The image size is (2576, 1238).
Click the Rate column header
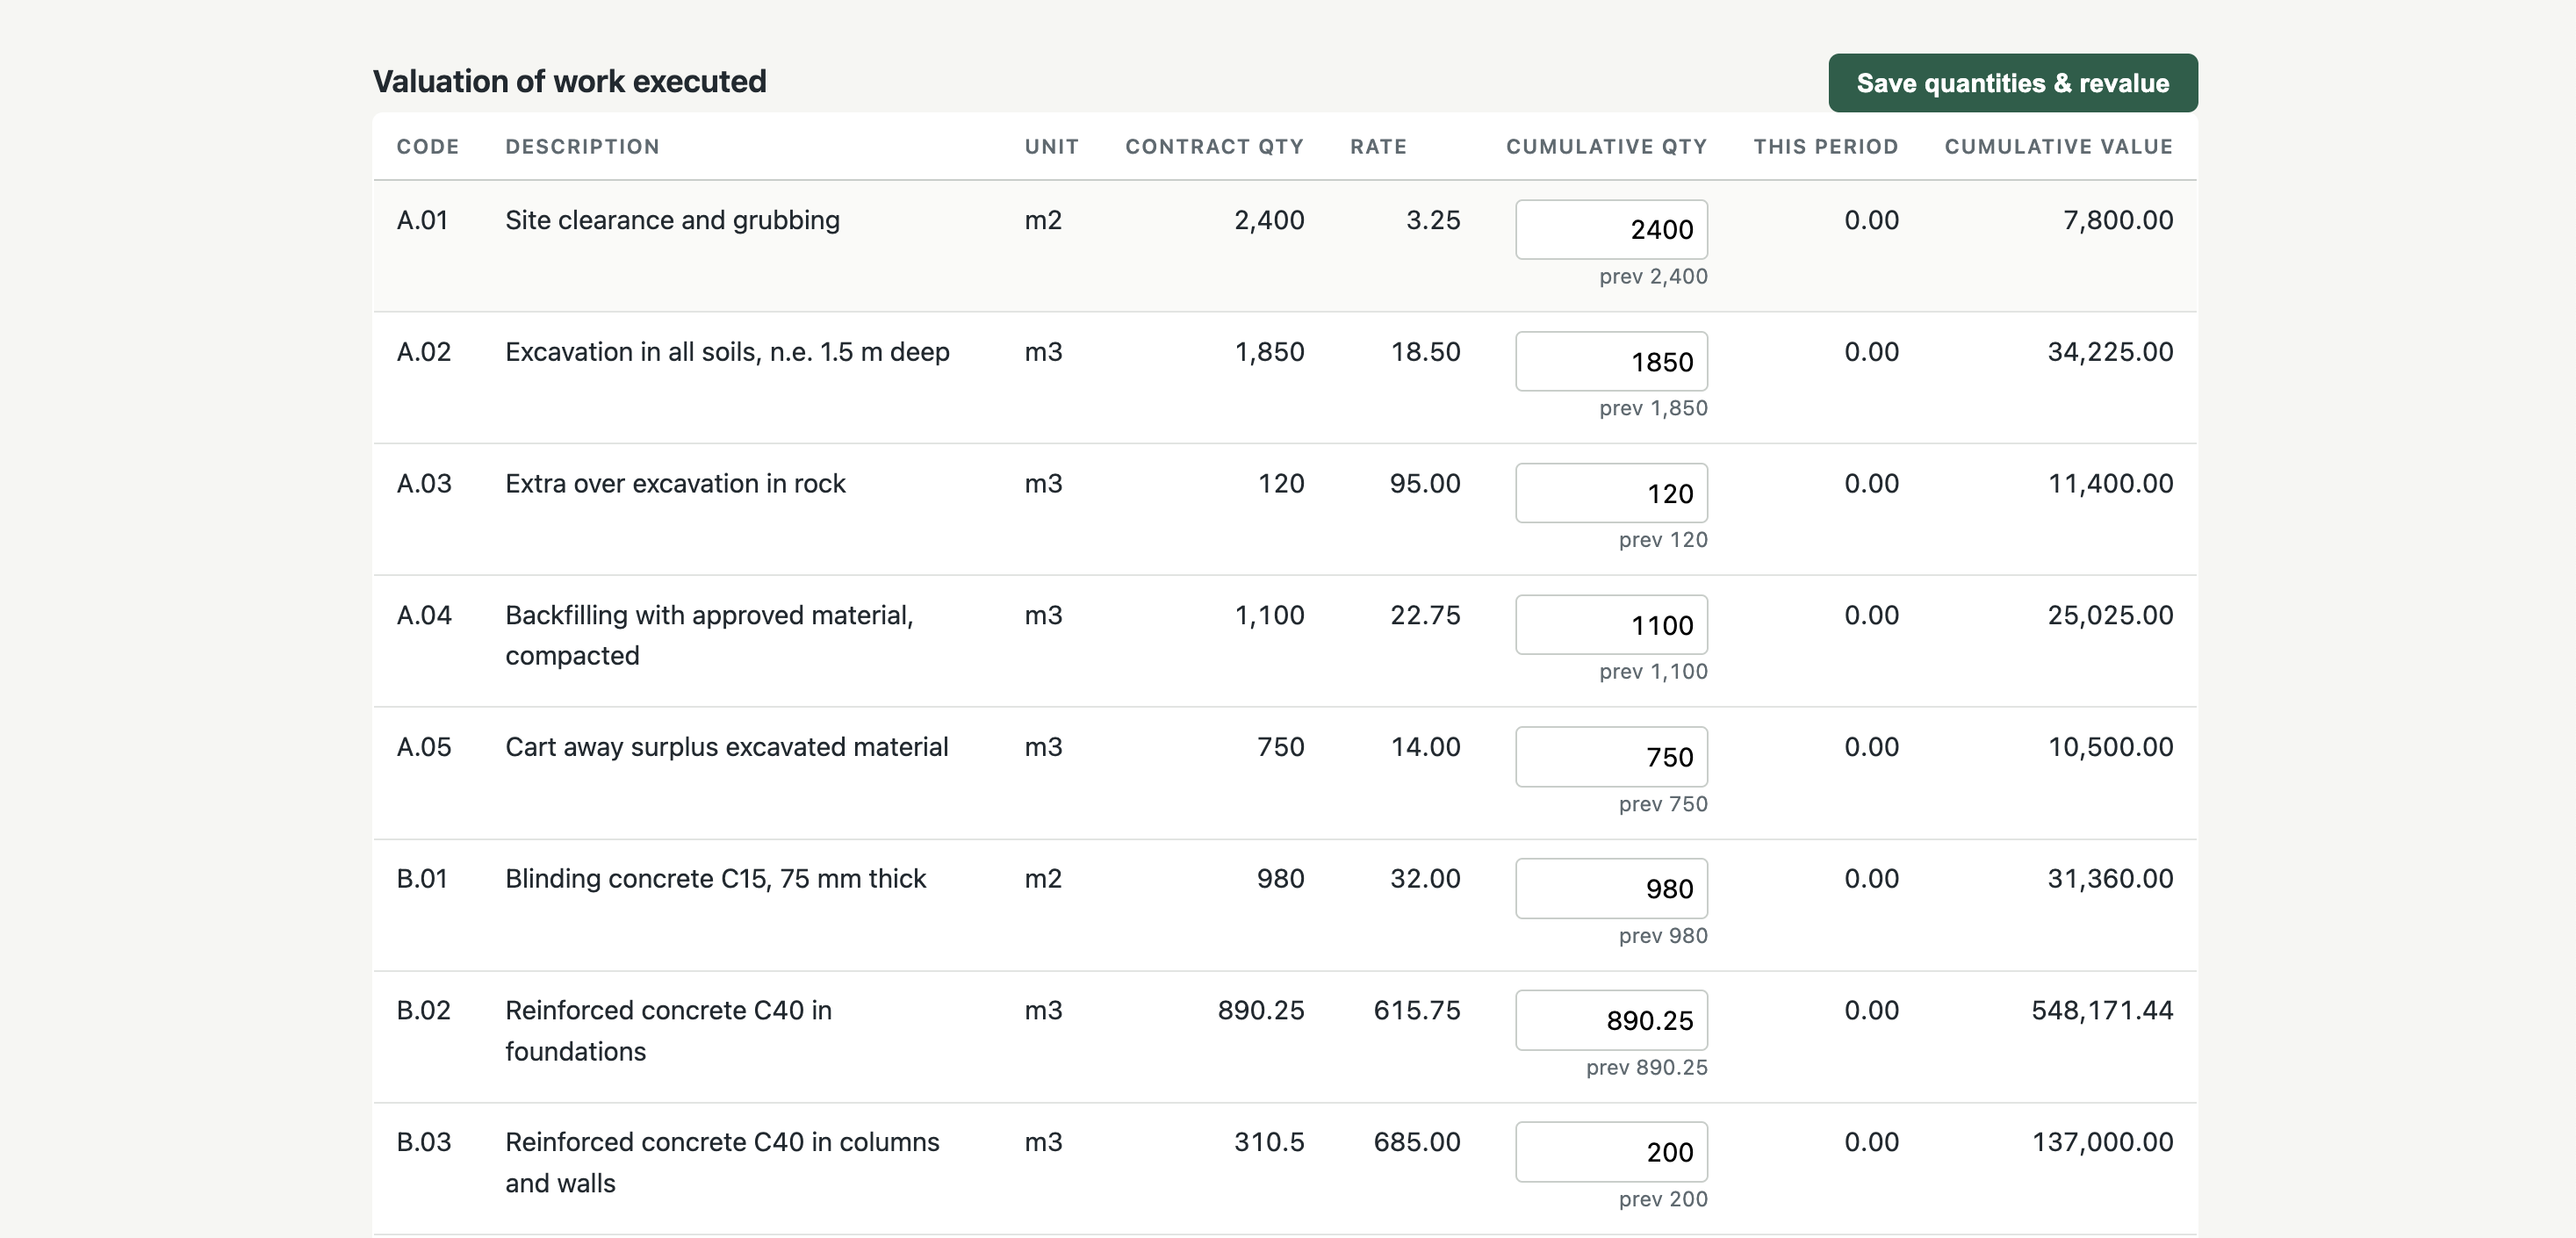(x=1378, y=147)
